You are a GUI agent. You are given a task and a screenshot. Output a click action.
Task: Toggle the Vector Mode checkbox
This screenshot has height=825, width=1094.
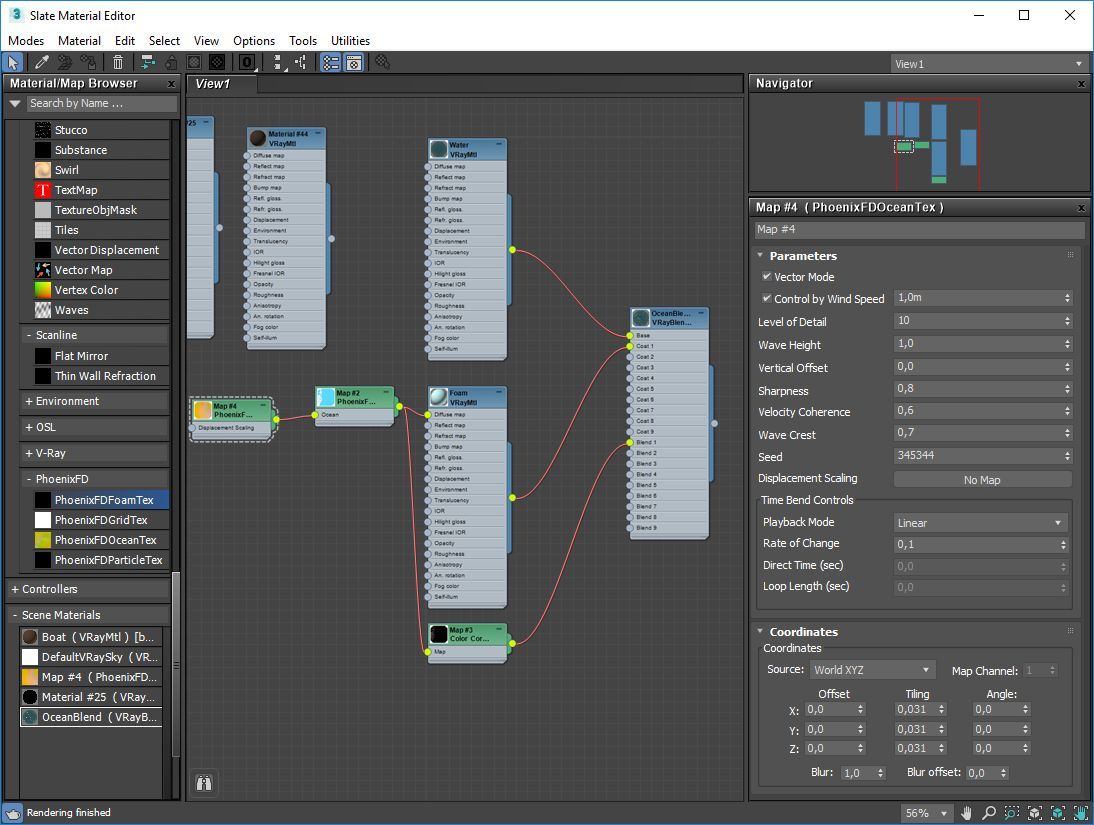pos(767,276)
